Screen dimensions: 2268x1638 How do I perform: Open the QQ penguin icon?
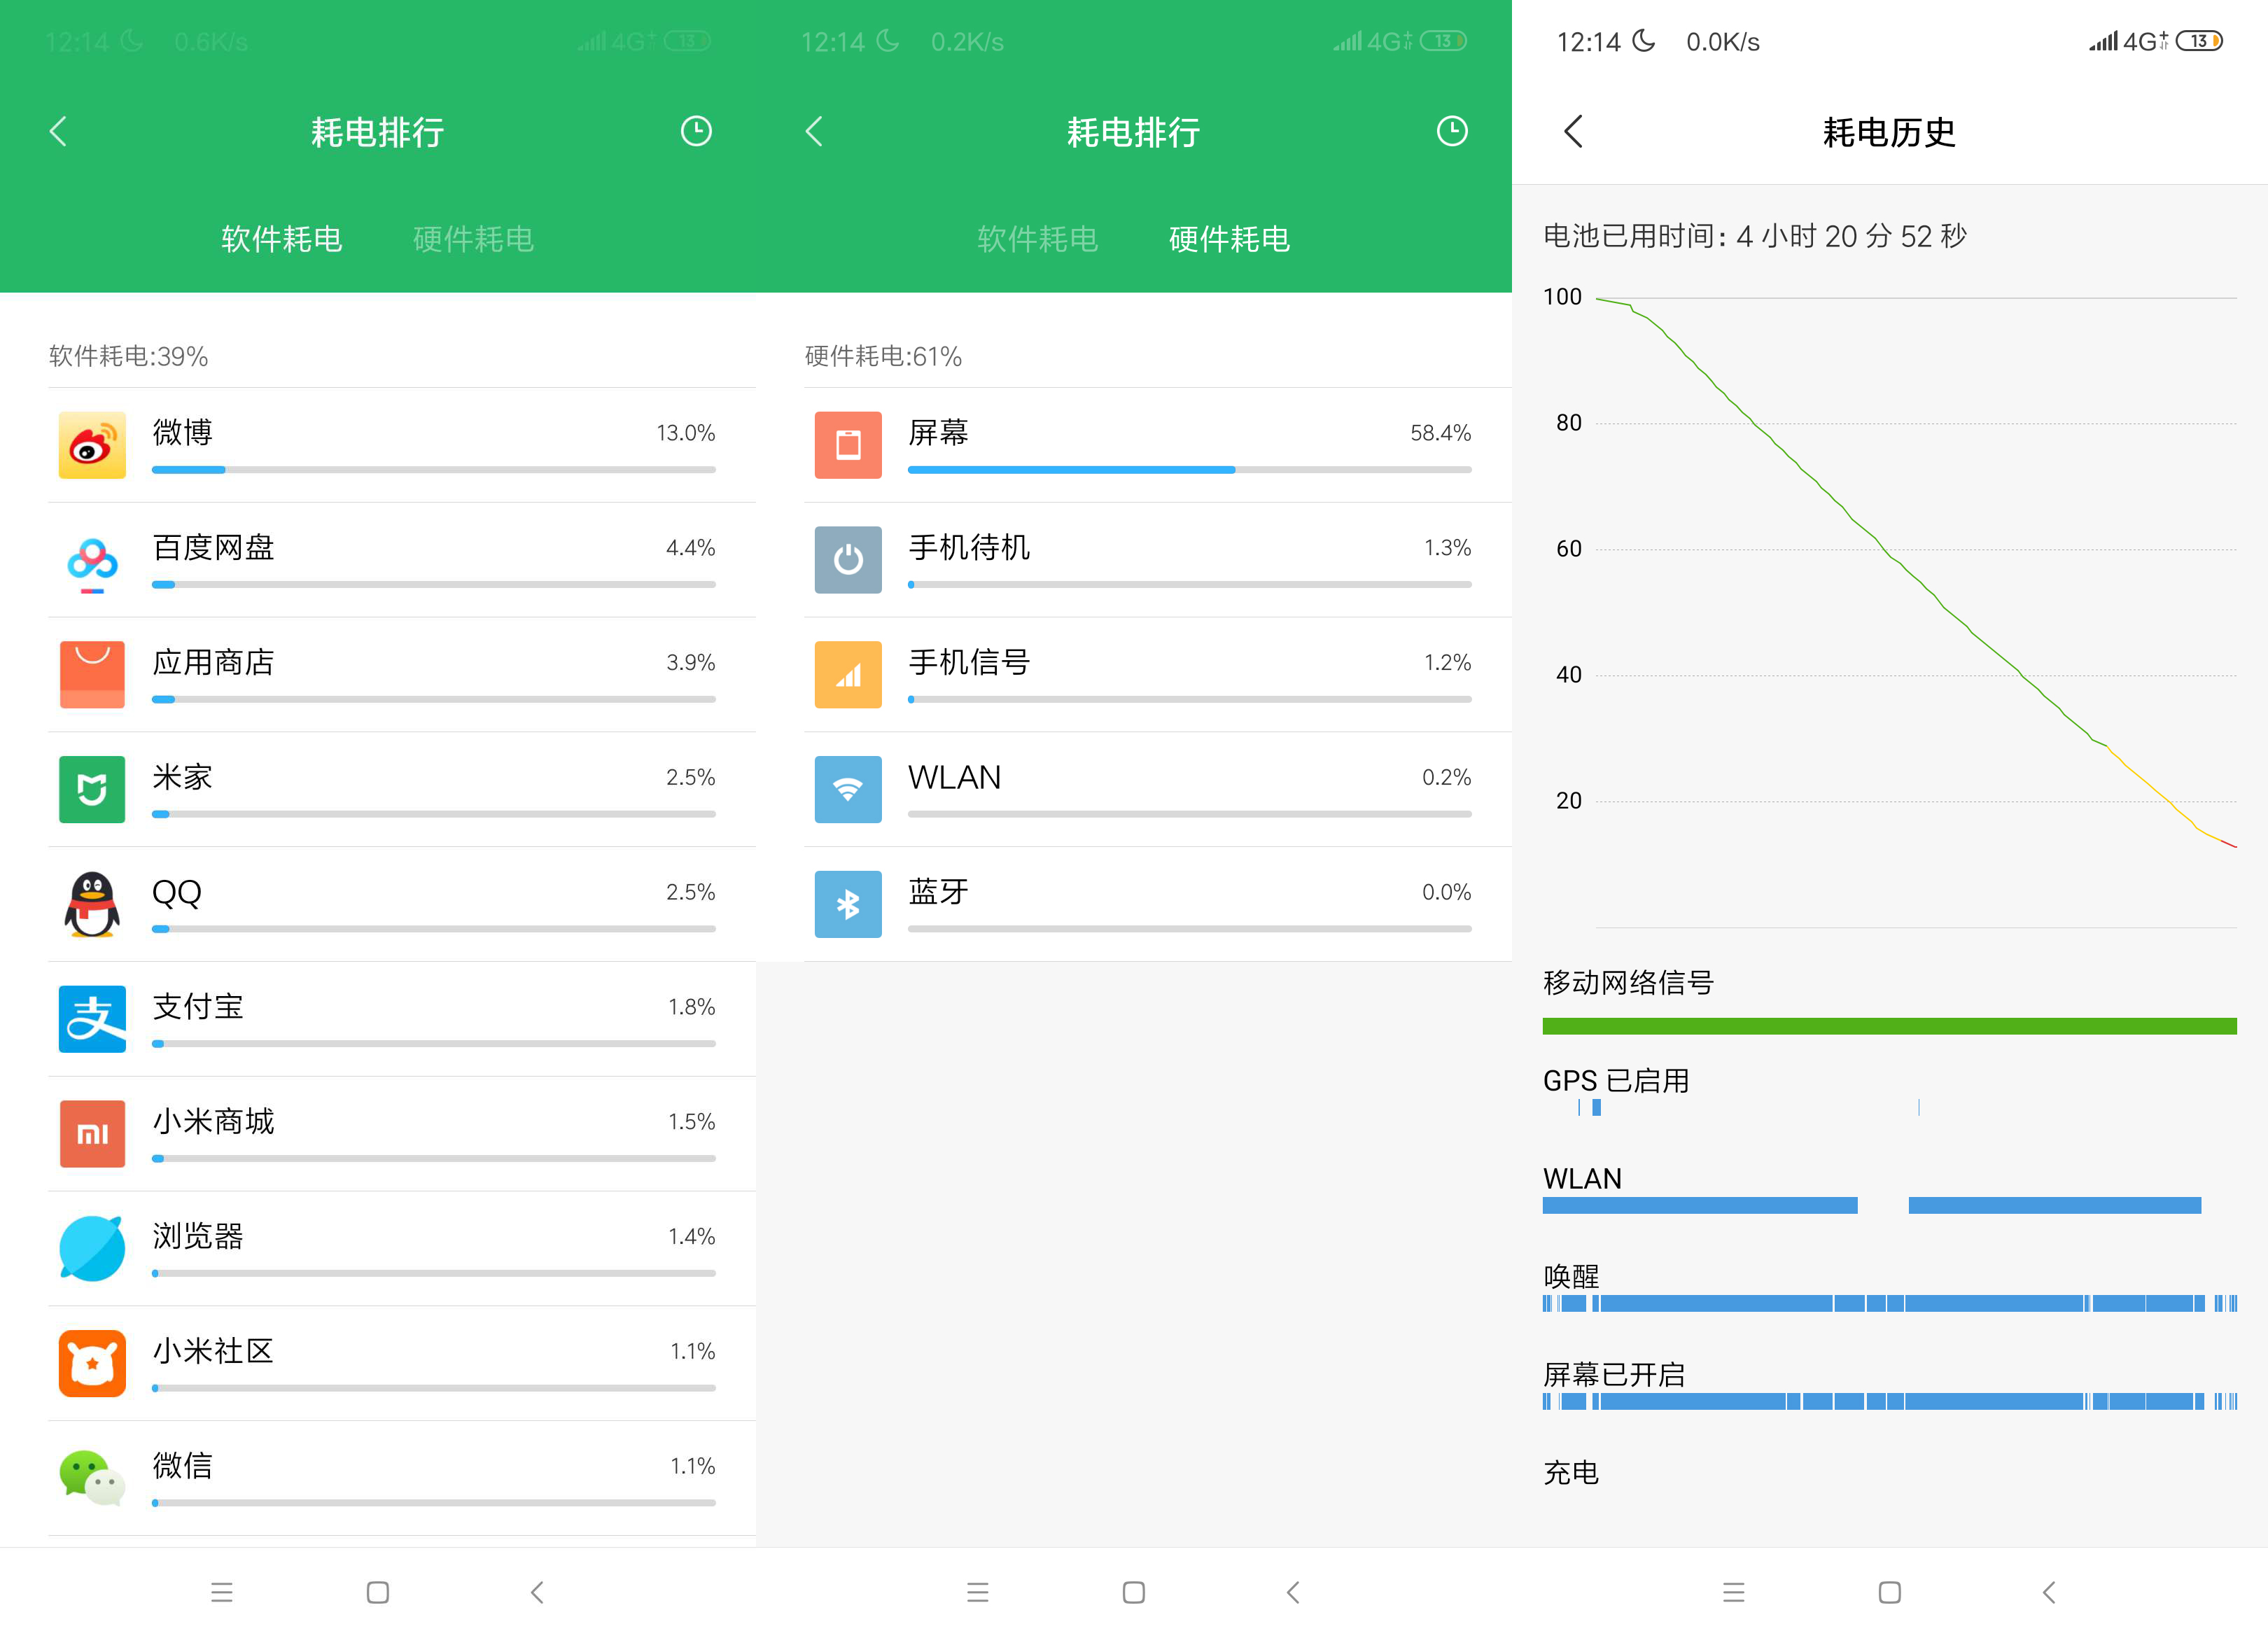point(92,903)
